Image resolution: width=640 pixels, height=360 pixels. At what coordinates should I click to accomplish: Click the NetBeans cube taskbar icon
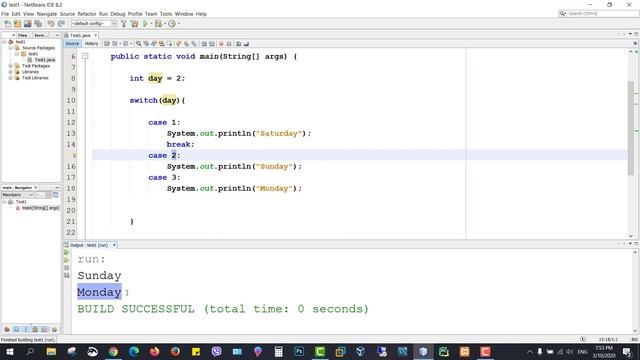coord(423,351)
